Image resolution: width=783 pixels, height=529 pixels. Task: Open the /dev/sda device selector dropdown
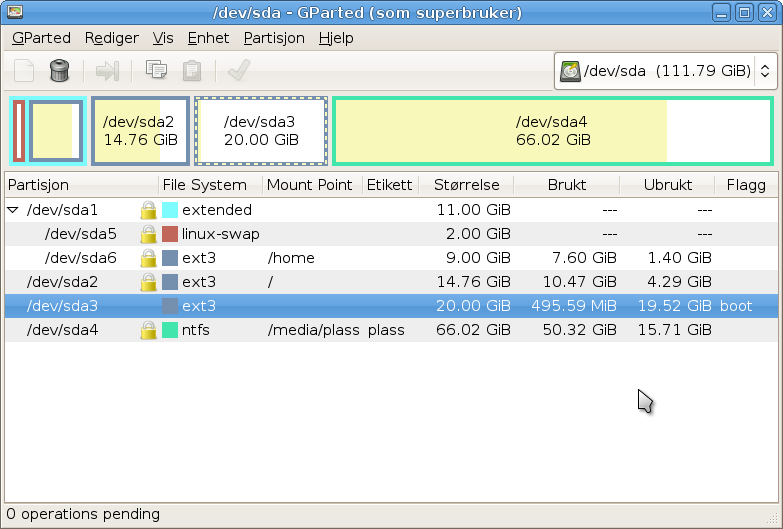666,71
